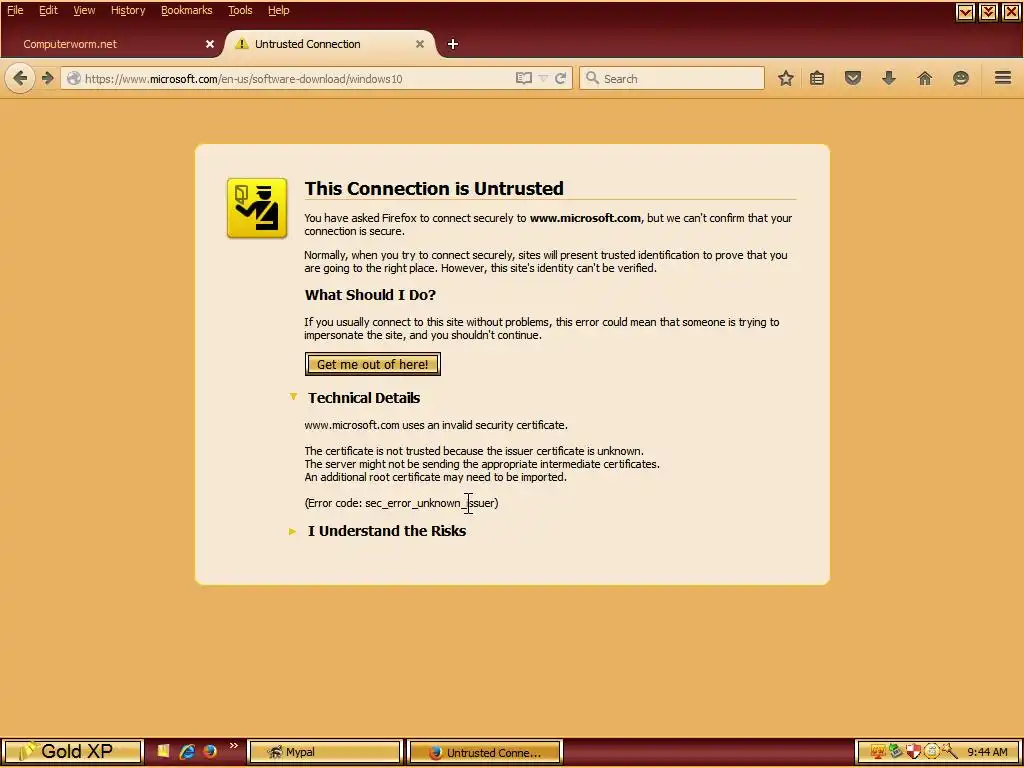The height and width of the screenshot is (768, 1024).
Task: Open the yellow folder quick launch icon
Action: click(x=164, y=752)
